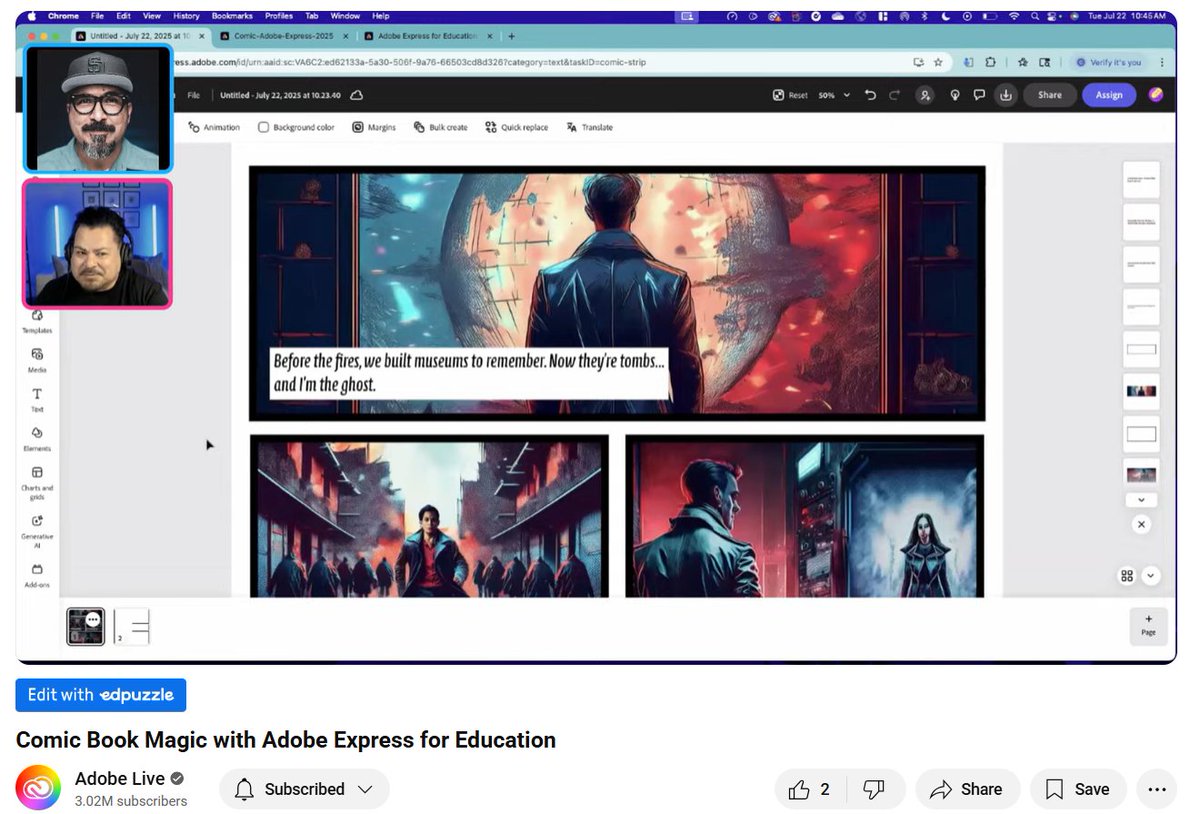The height and width of the screenshot is (814, 1200).
Task: Open the Margins option
Action: [x=373, y=127]
